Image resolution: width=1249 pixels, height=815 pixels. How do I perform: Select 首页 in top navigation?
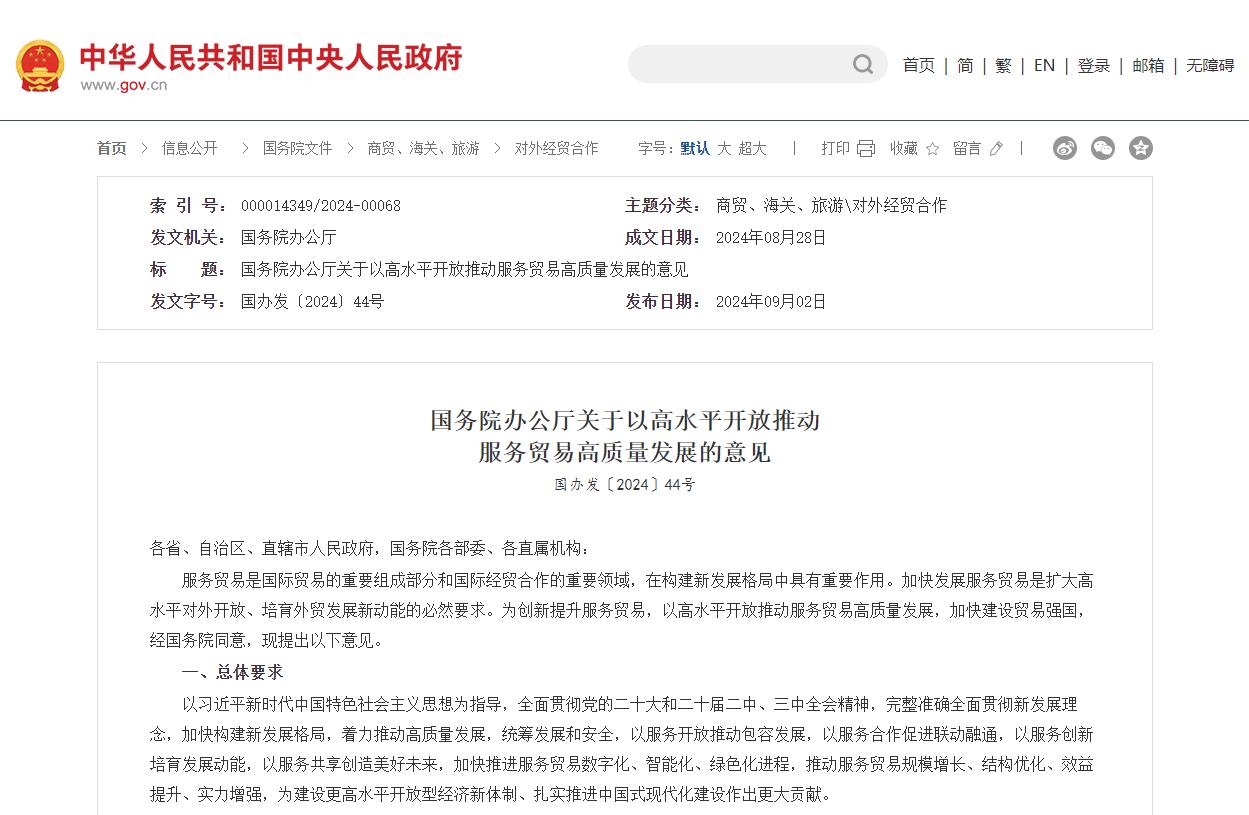918,65
